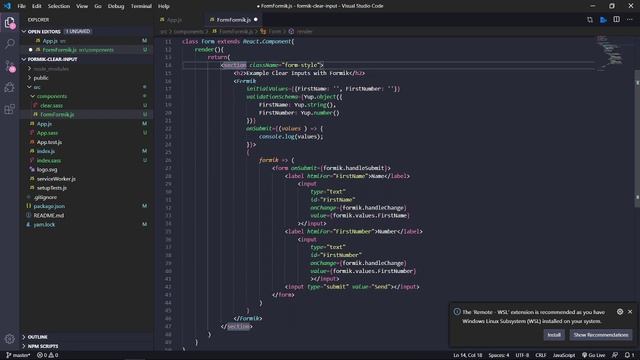640x360 pixels.
Task: Open the Selection menu
Action: click(59, 6)
